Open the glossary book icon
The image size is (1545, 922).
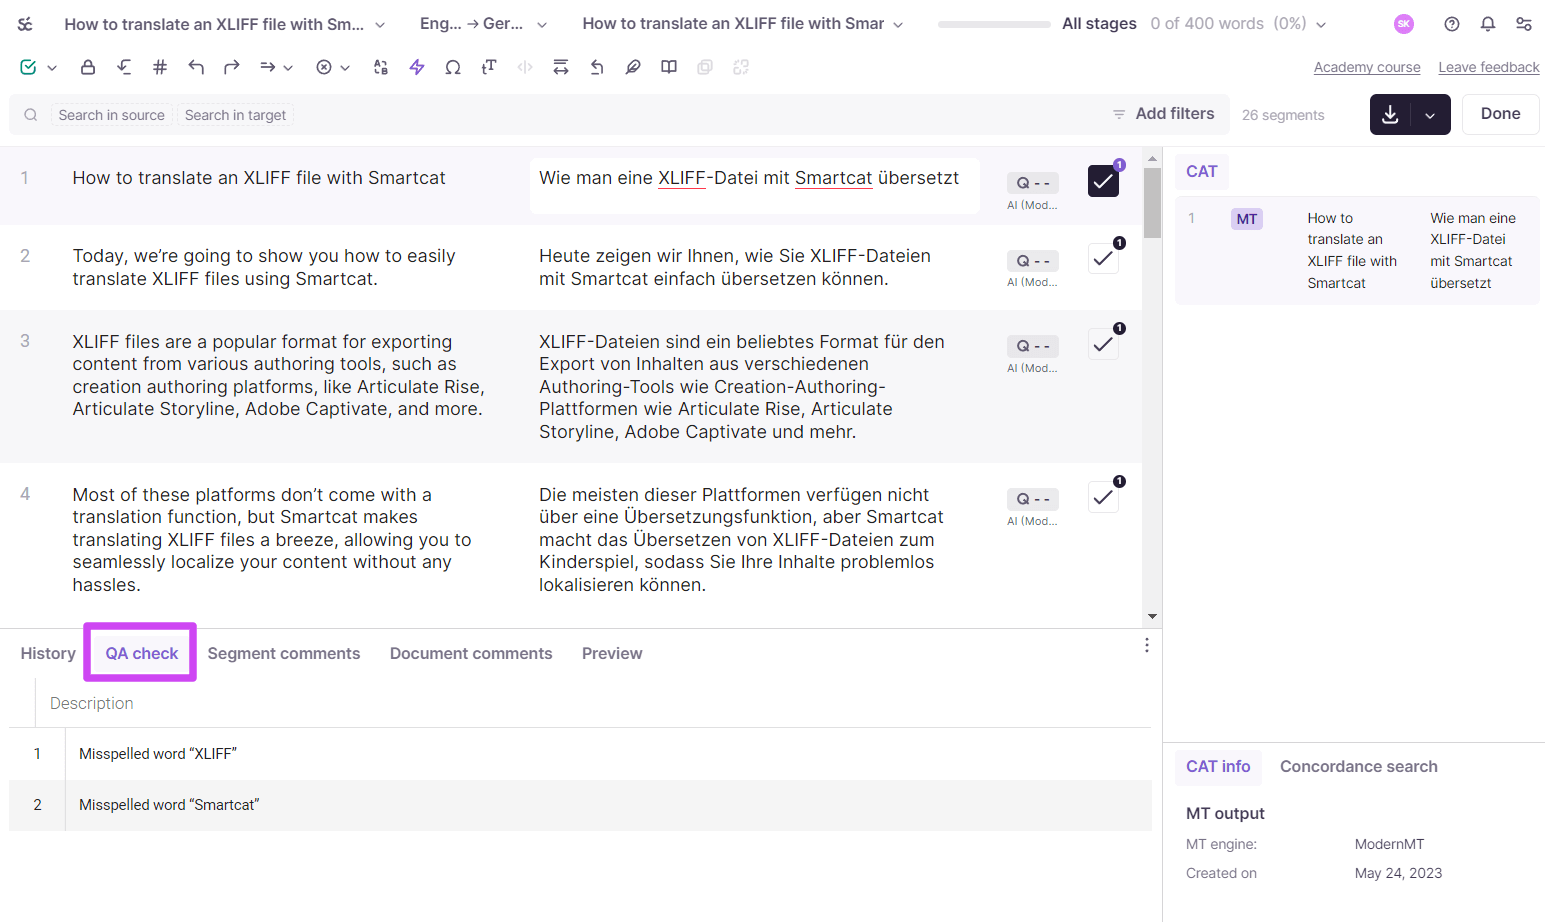click(669, 67)
